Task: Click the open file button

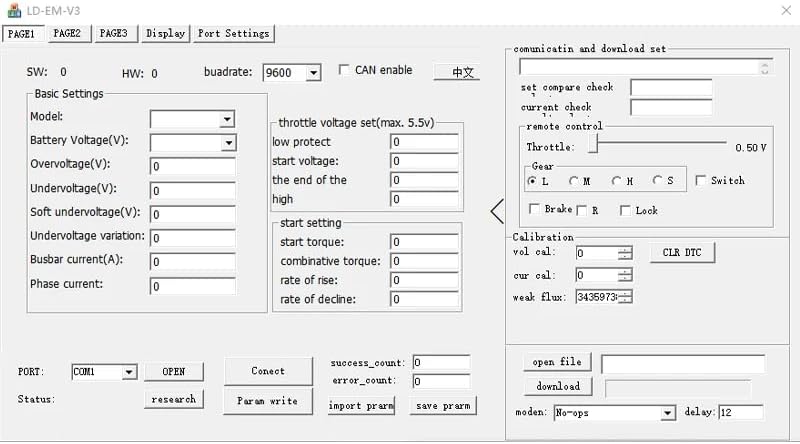Action: (x=557, y=362)
